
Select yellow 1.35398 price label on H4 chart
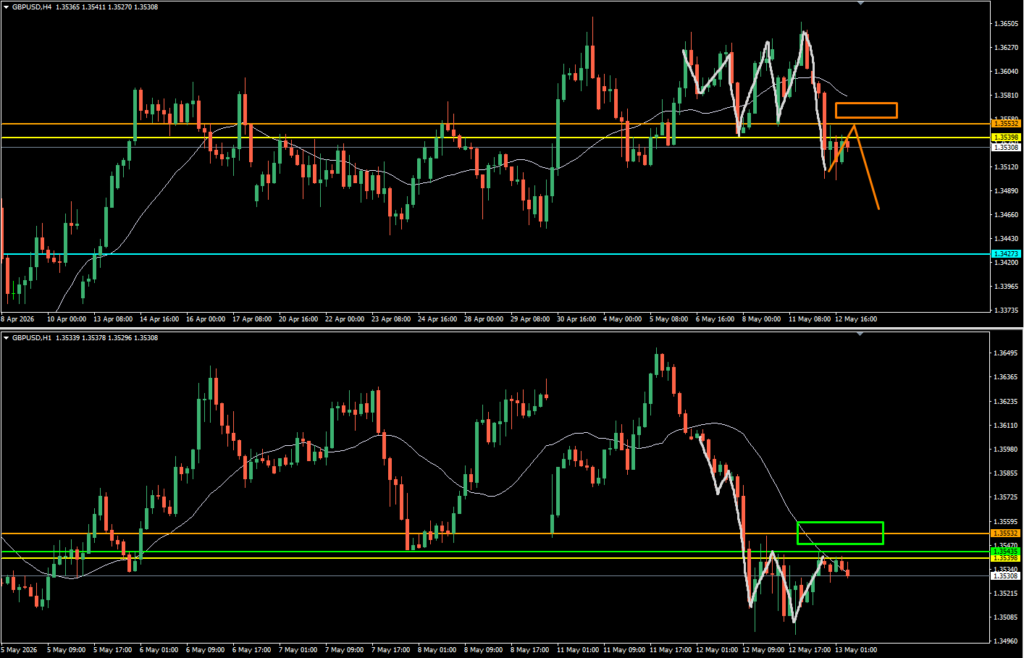pos(1006,137)
